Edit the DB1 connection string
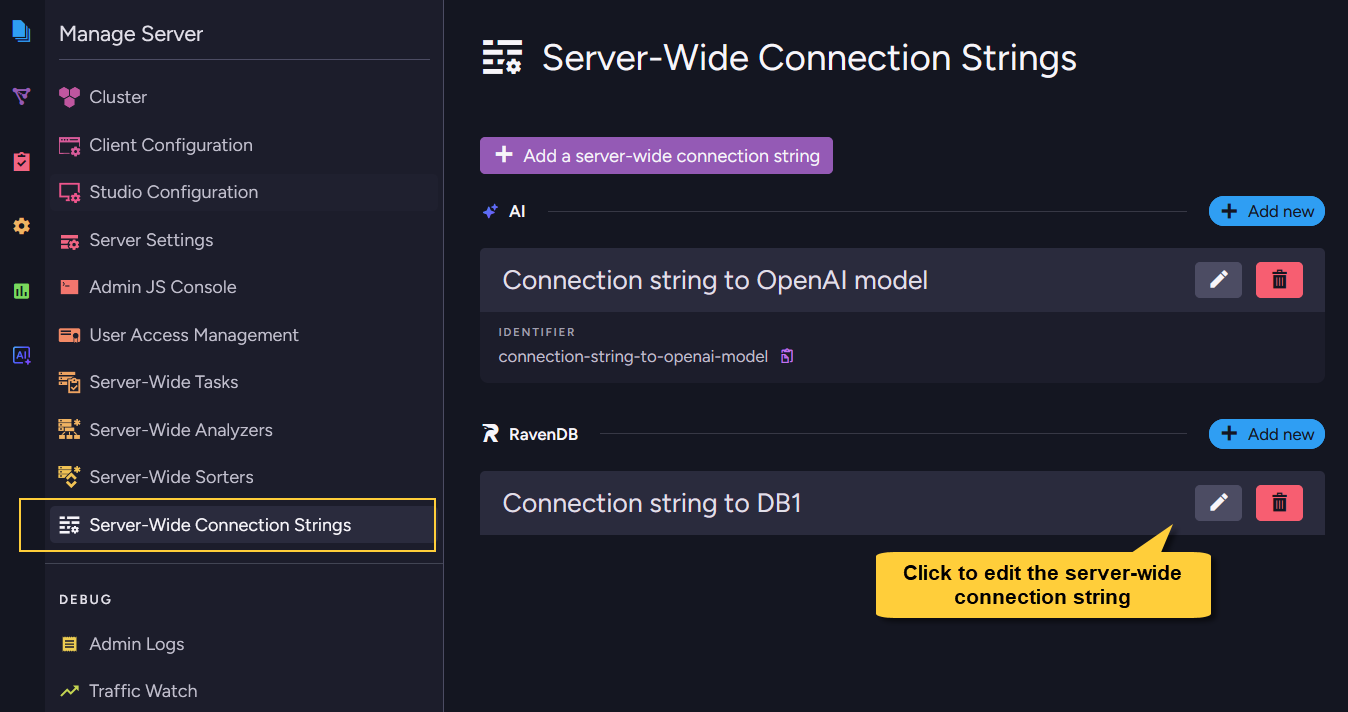This screenshot has width=1348, height=712. 1218,503
